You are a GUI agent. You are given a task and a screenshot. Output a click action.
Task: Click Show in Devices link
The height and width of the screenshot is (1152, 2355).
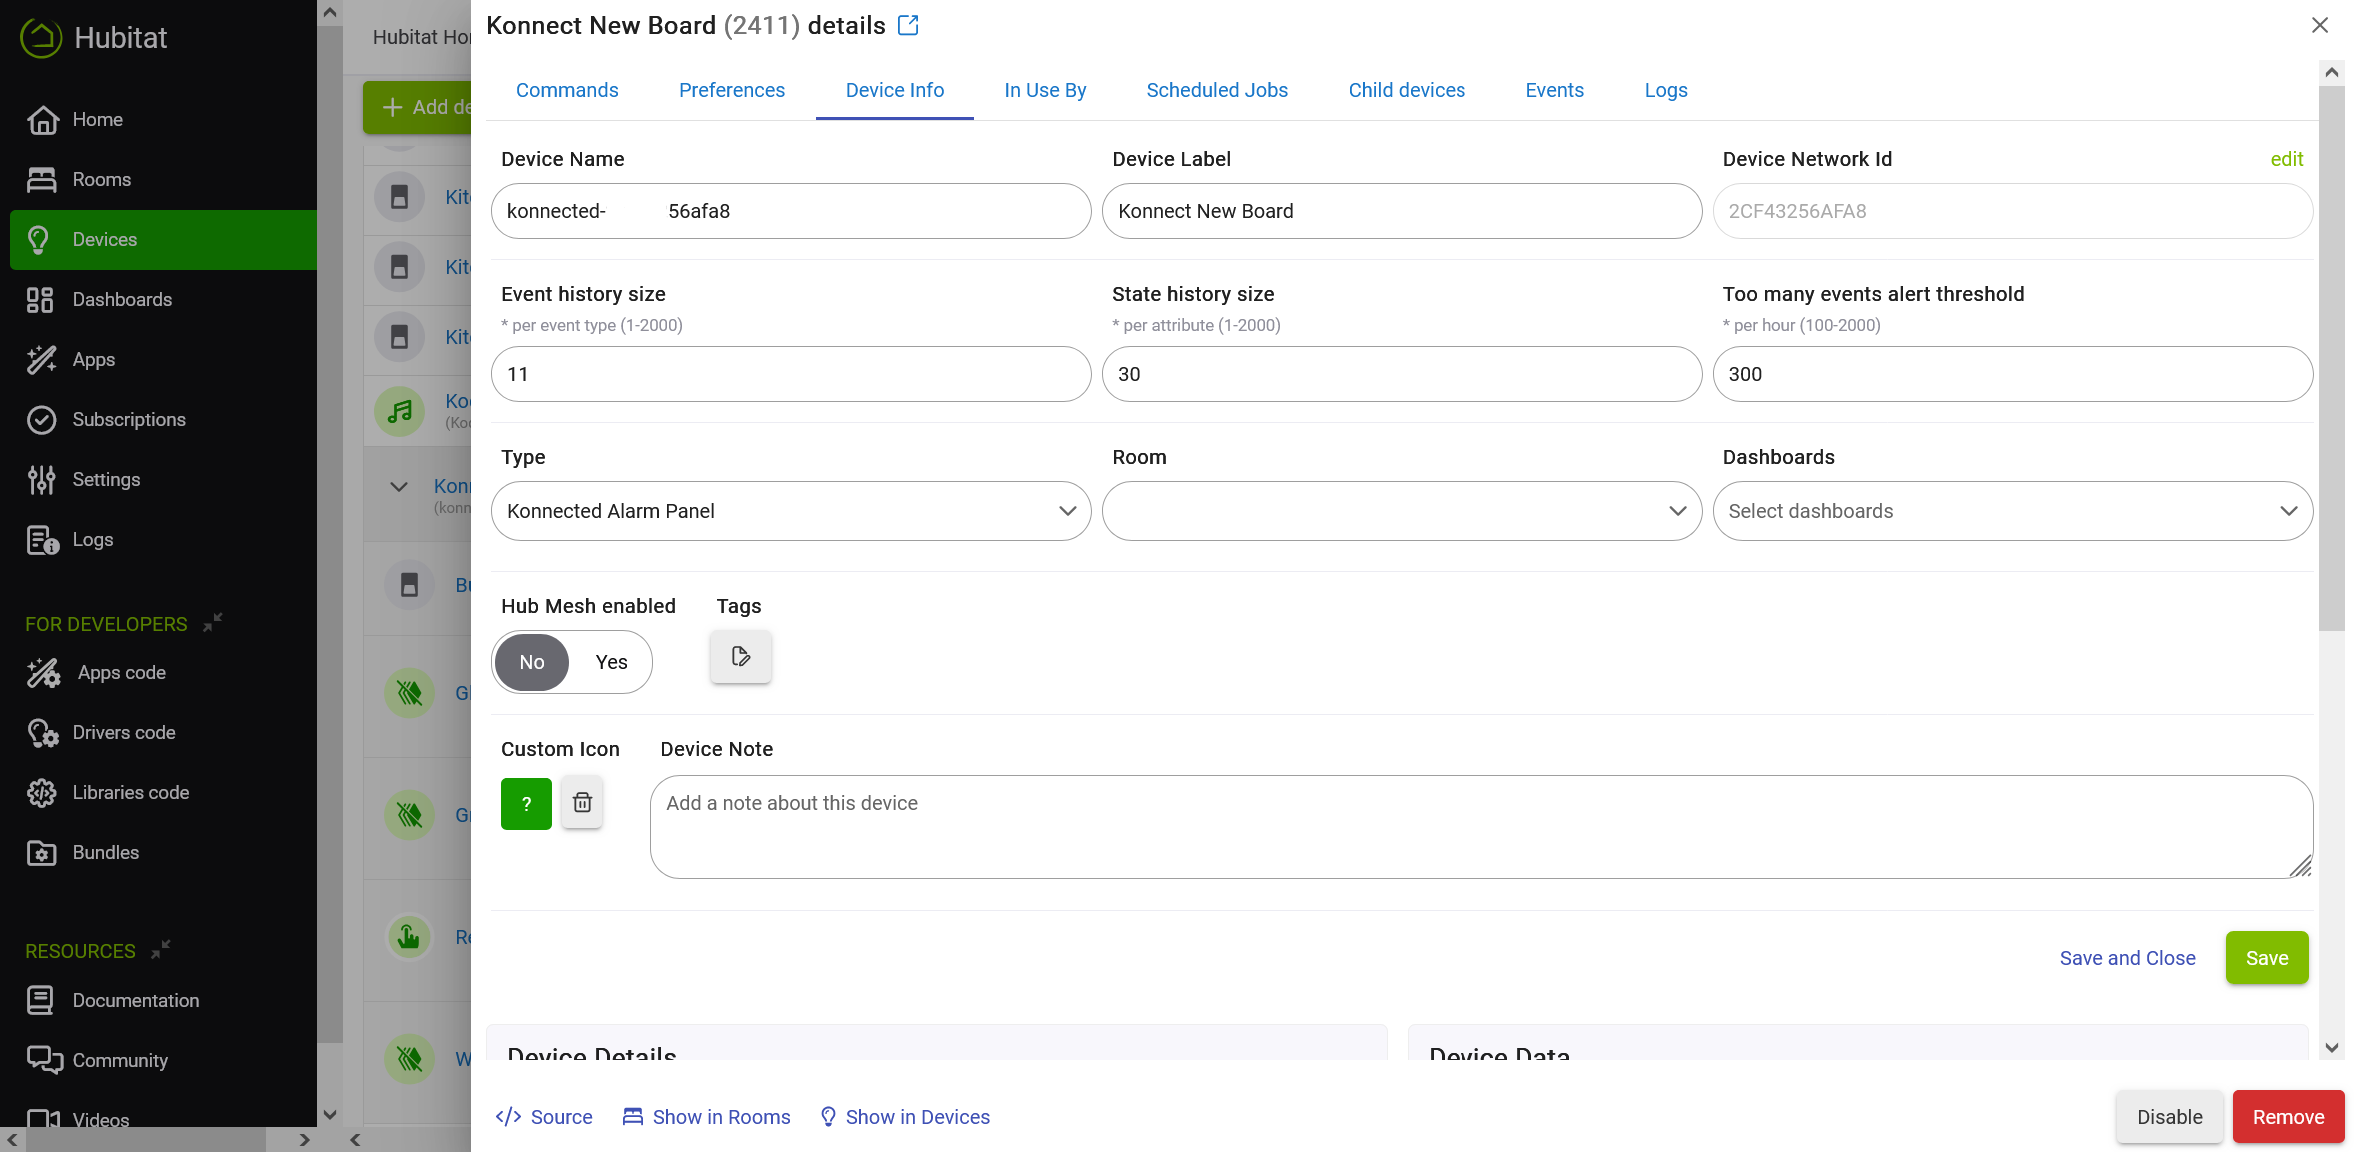click(x=905, y=1117)
